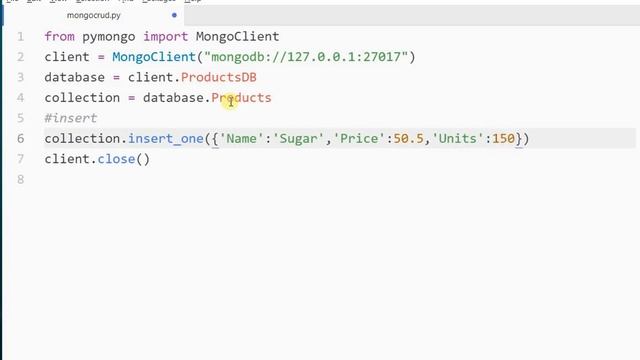
Task: Click the closing curly brace on line 6
Action: point(518,139)
